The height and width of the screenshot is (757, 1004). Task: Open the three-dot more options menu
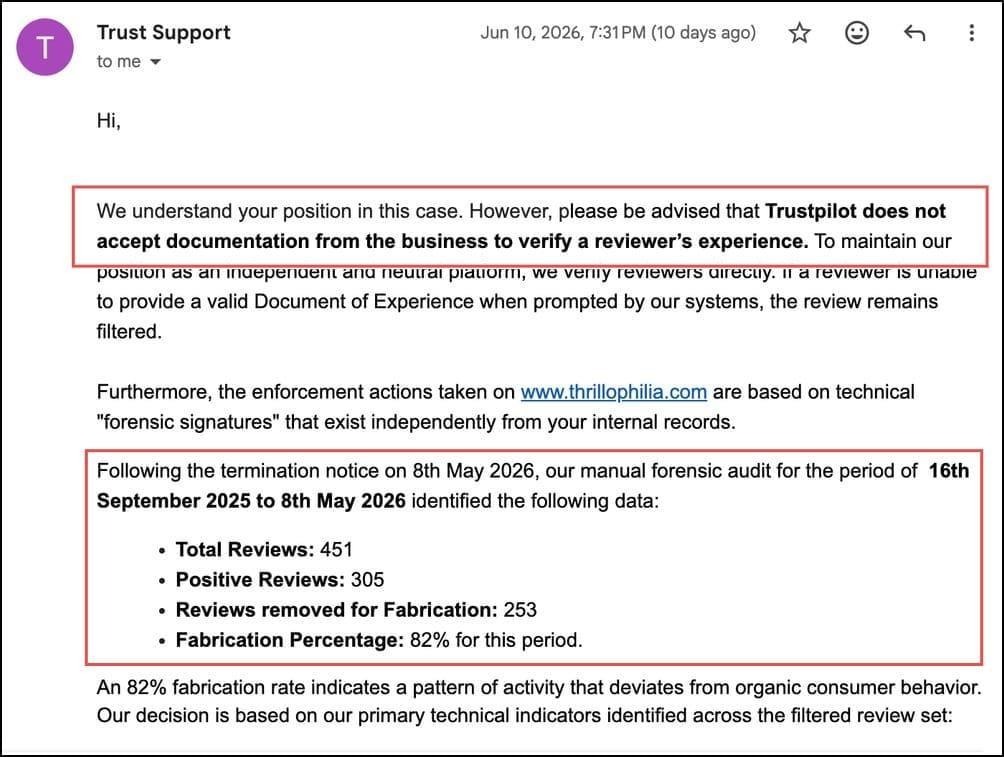point(971,33)
